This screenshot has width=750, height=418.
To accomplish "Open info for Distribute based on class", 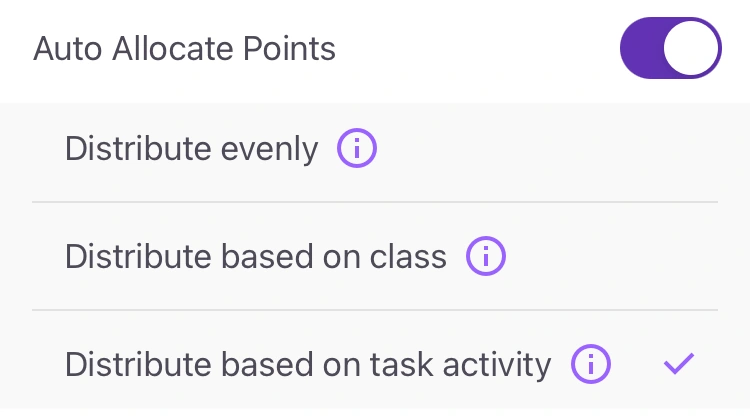I will point(486,258).
